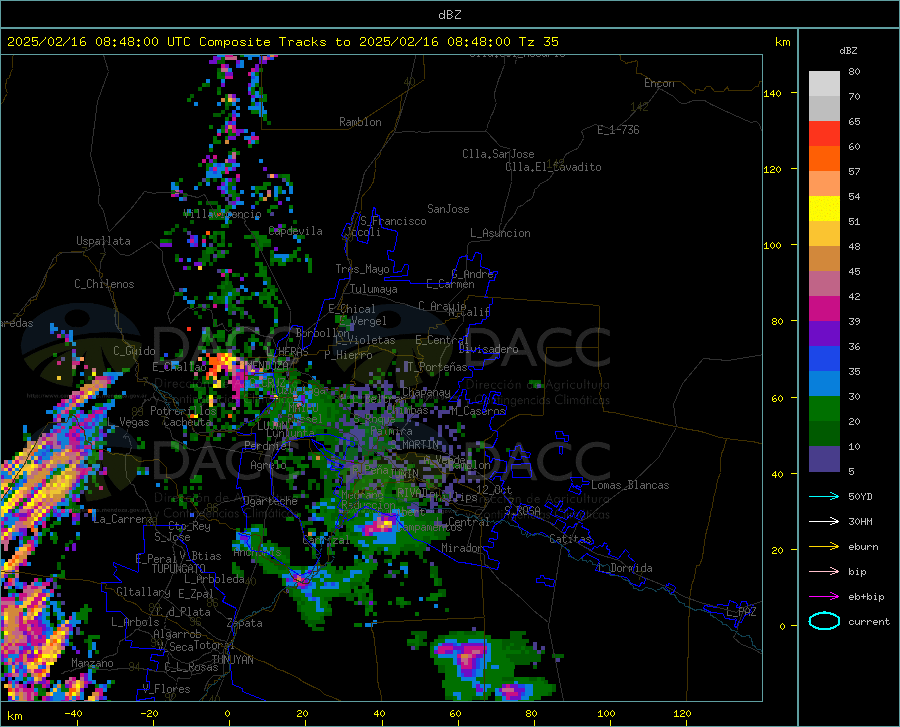Pick the red 60-65 dBZ swatch
The image size is (900, 727).
(824, 134)
